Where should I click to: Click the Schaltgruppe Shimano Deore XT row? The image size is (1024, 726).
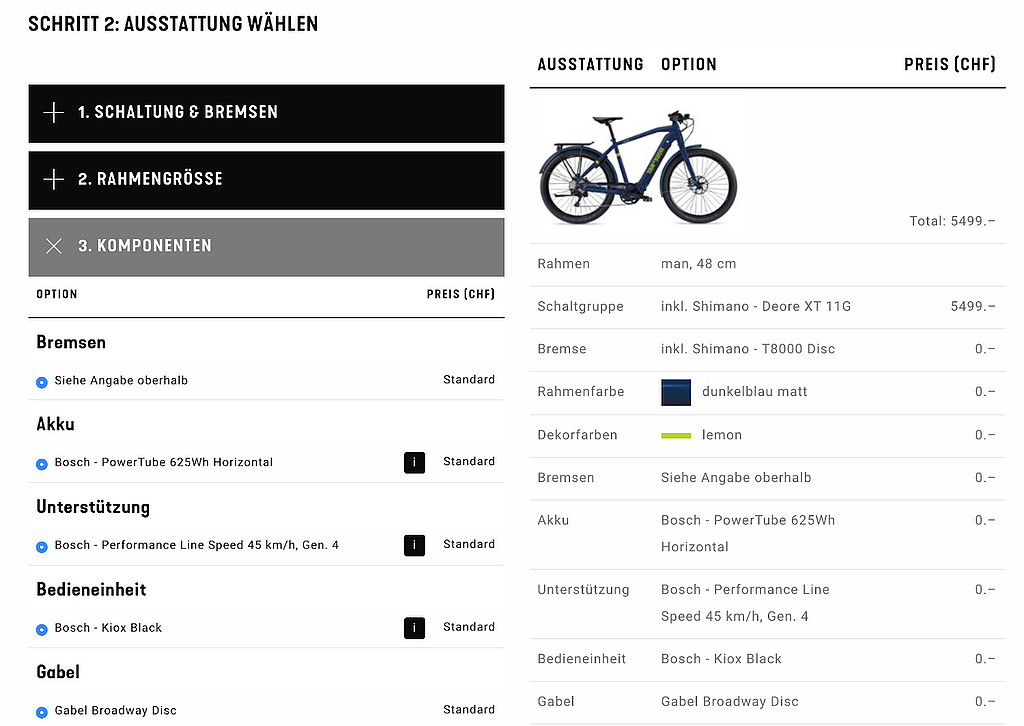[x=766, y=306]
